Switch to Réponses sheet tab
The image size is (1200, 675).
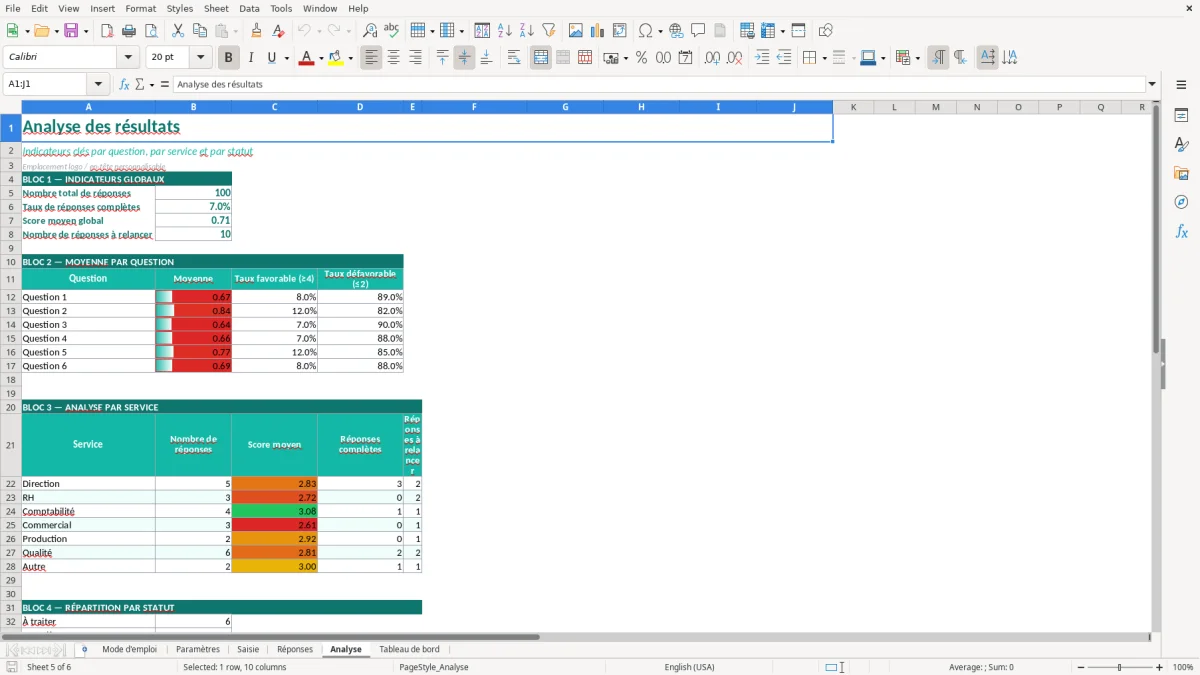click(295, 649)
